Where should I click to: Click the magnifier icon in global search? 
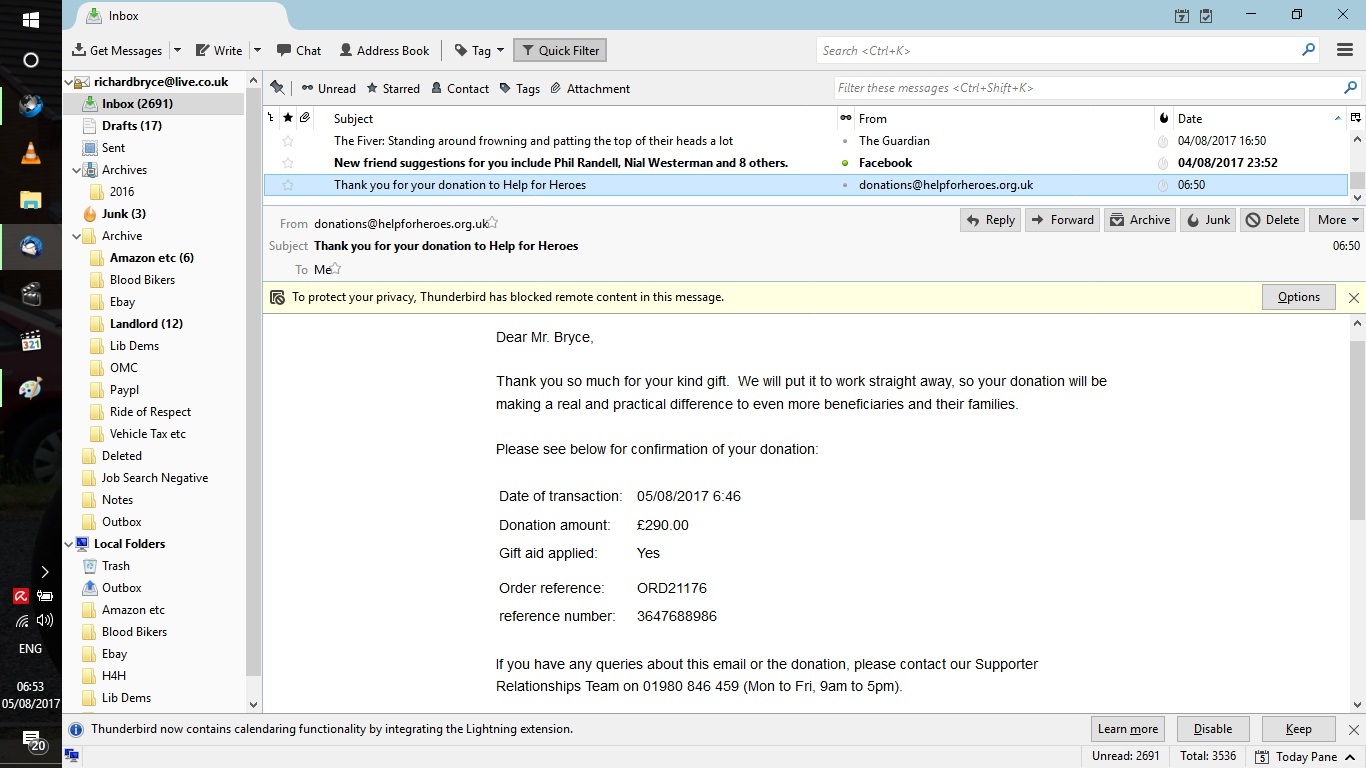point(1308,50)
